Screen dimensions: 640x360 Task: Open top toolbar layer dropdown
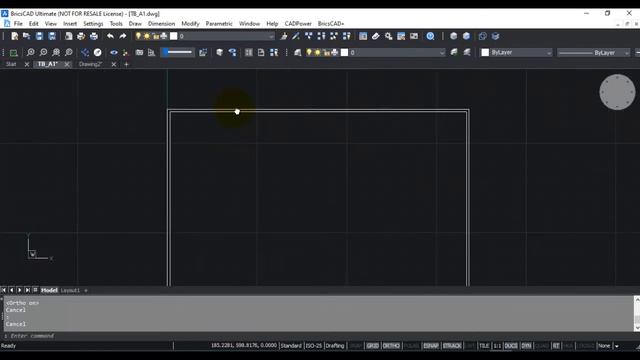click(271, 36)
